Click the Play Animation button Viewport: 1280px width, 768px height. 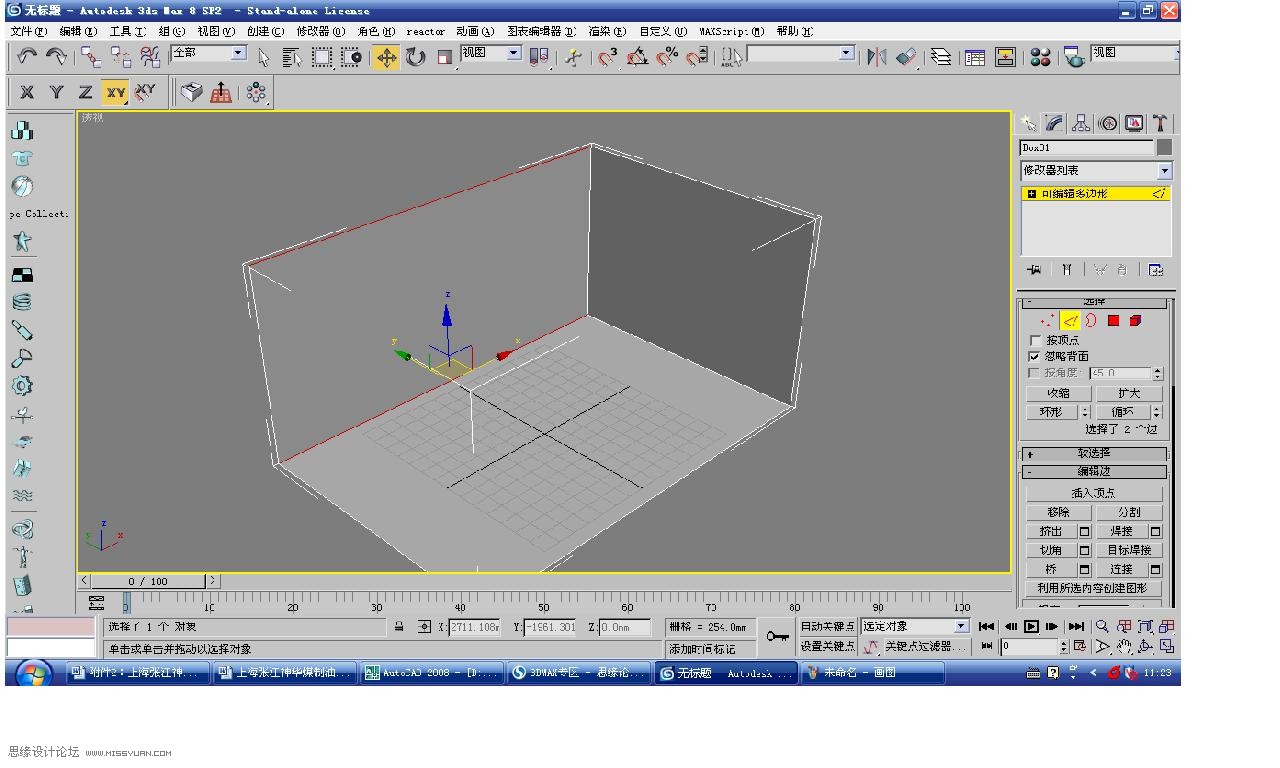pyautogui.click(x=1031, y=627)
